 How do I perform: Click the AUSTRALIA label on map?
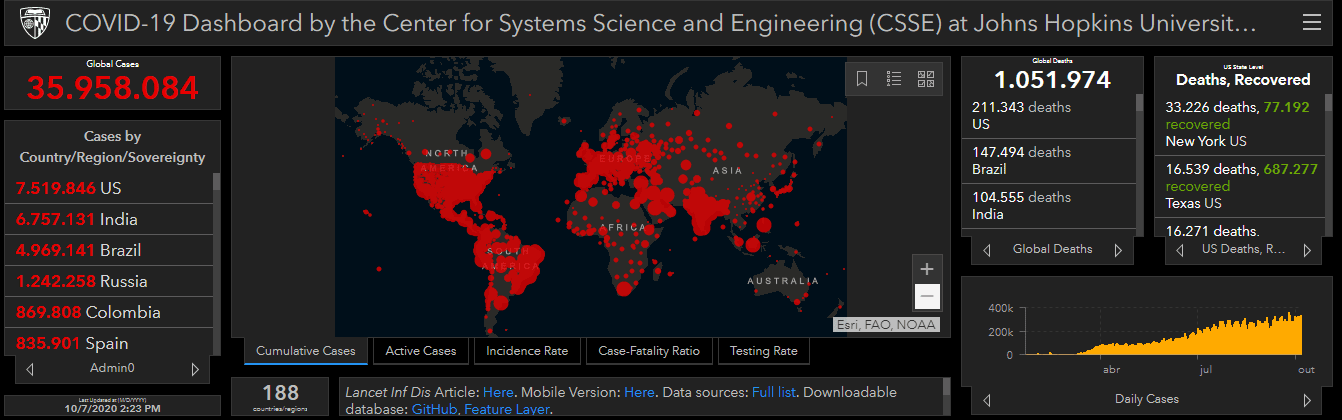pyautogui.click(x=783, y=281)
